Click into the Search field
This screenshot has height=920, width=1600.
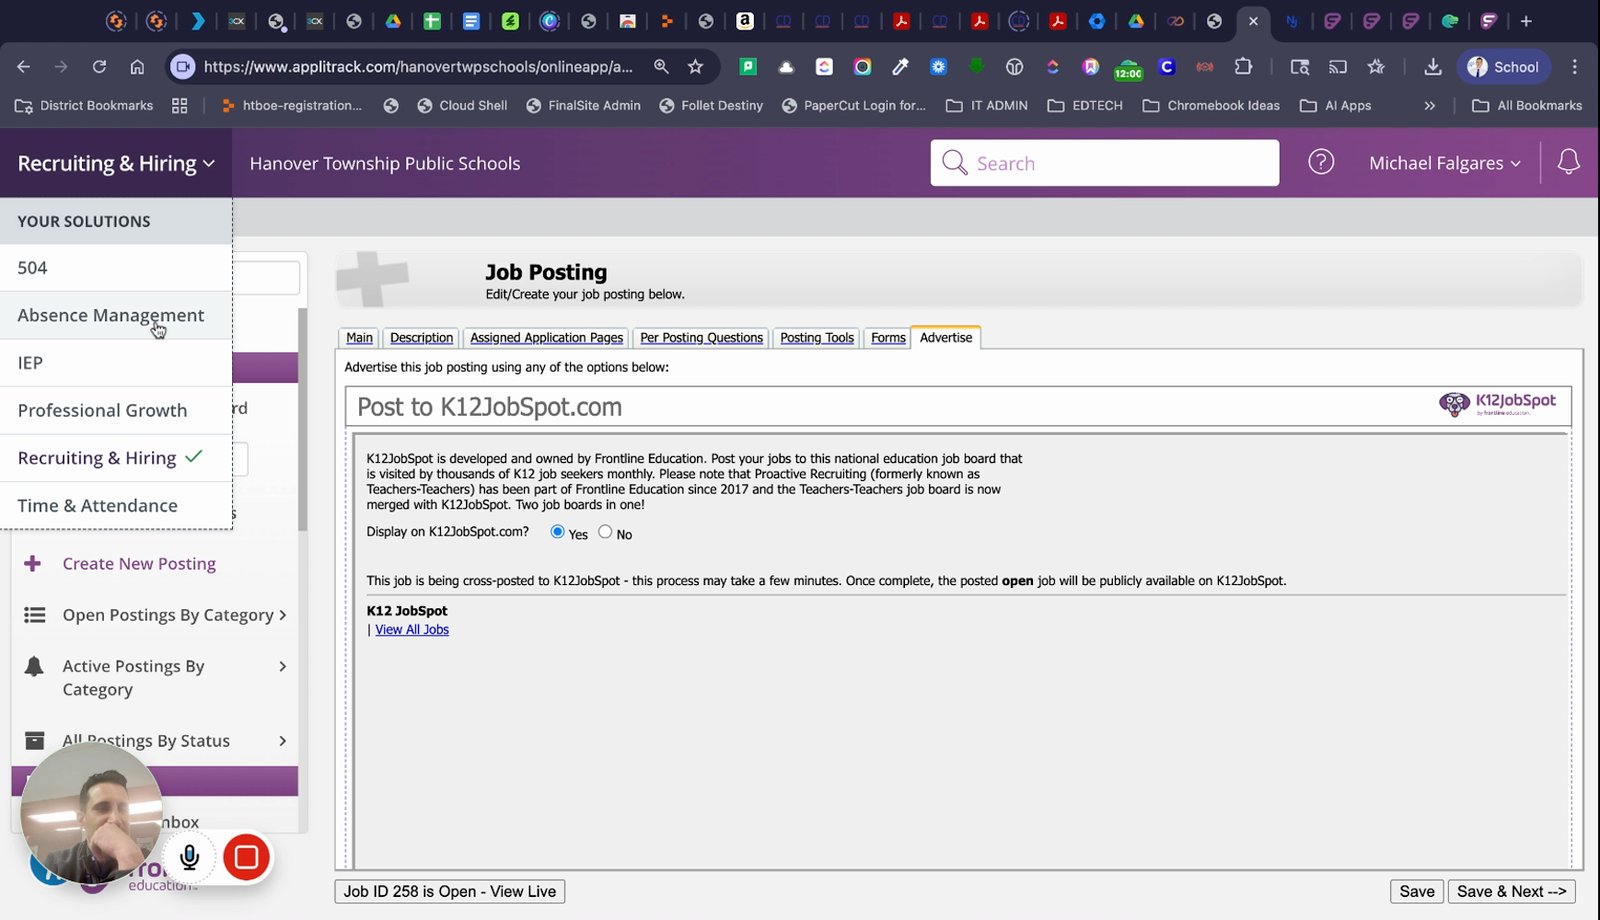[1104, 163]
